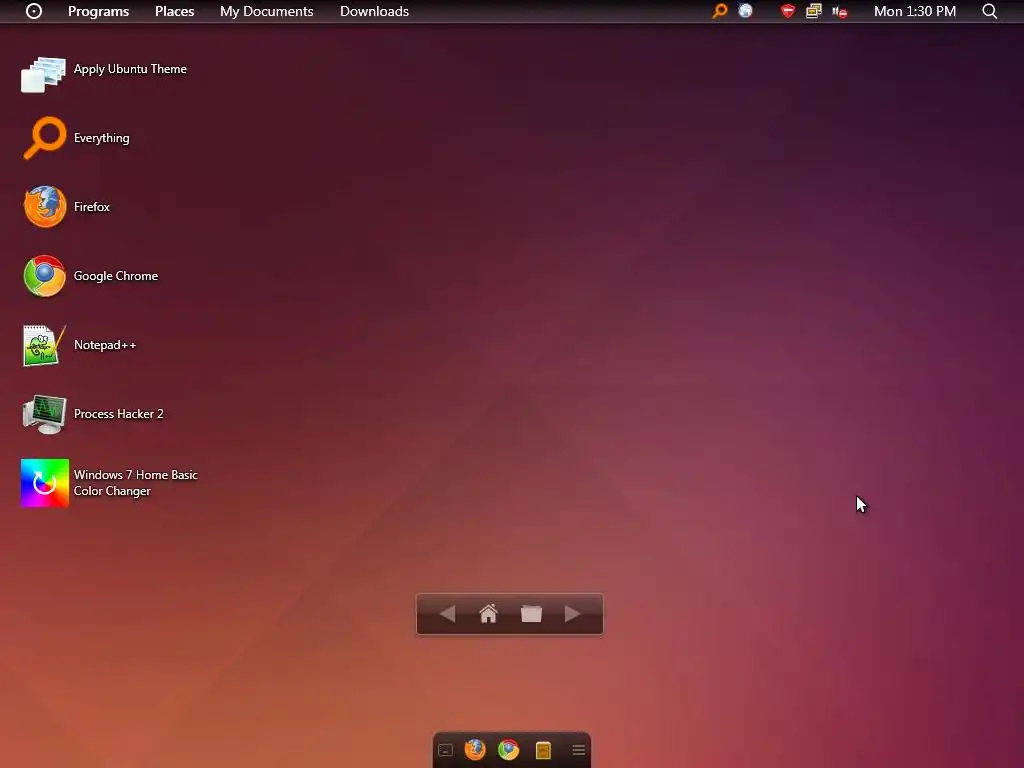
Task: Open the Programs menu
Action: pyautogui.click(x=99, y=11)
